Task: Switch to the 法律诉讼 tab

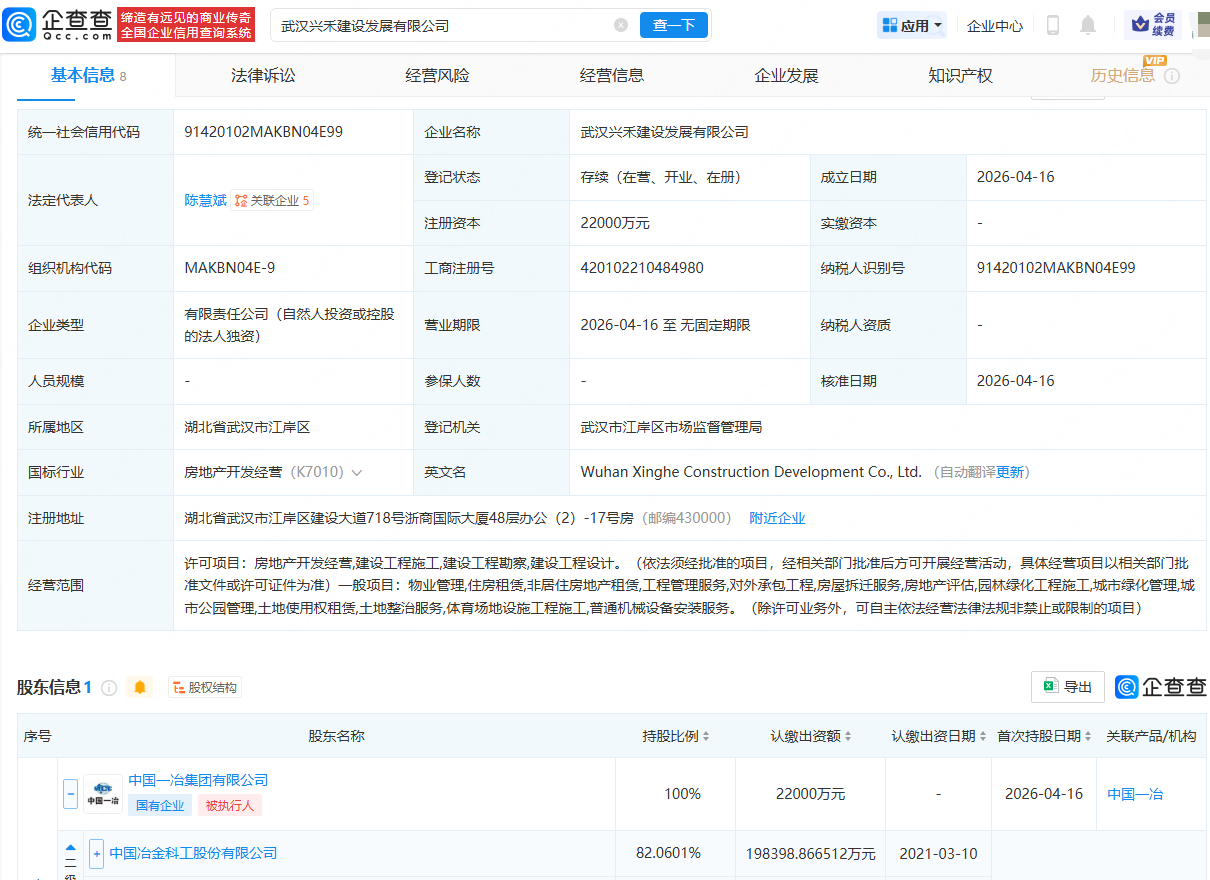Action: (x=263, y=74)
